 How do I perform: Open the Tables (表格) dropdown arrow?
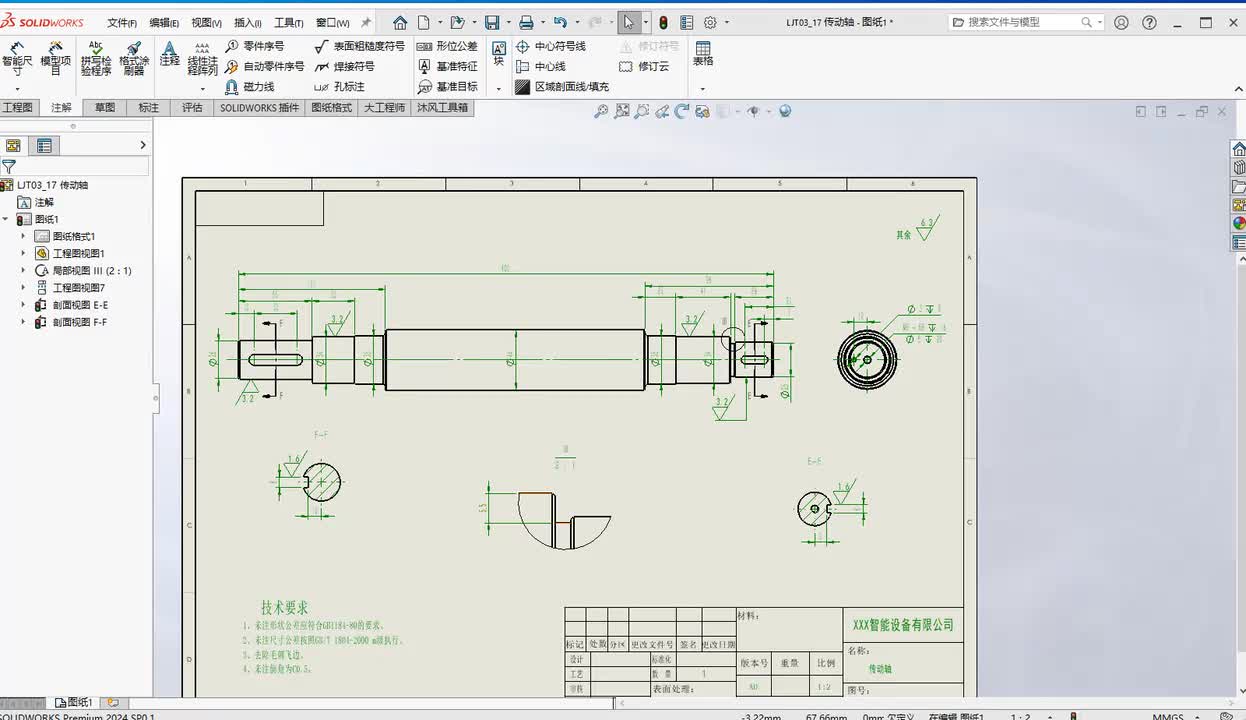[703, 88]
